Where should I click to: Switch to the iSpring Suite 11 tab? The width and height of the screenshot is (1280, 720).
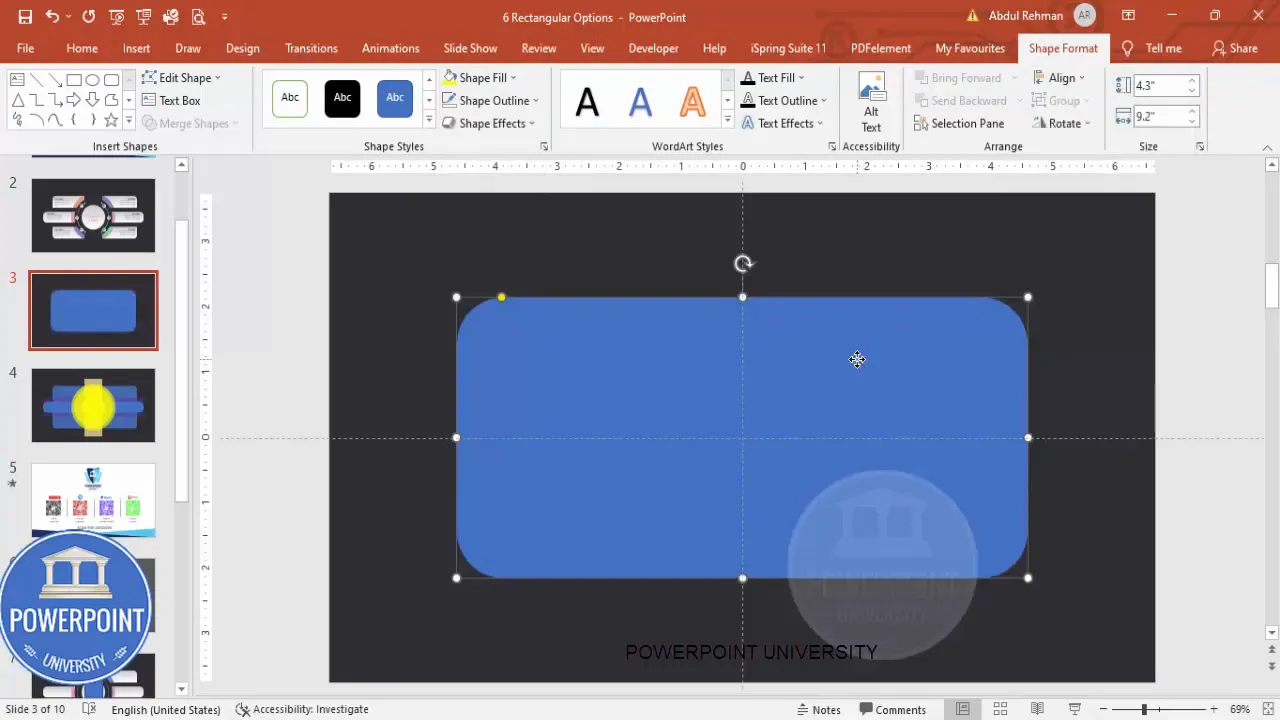(x=789, y=48)
